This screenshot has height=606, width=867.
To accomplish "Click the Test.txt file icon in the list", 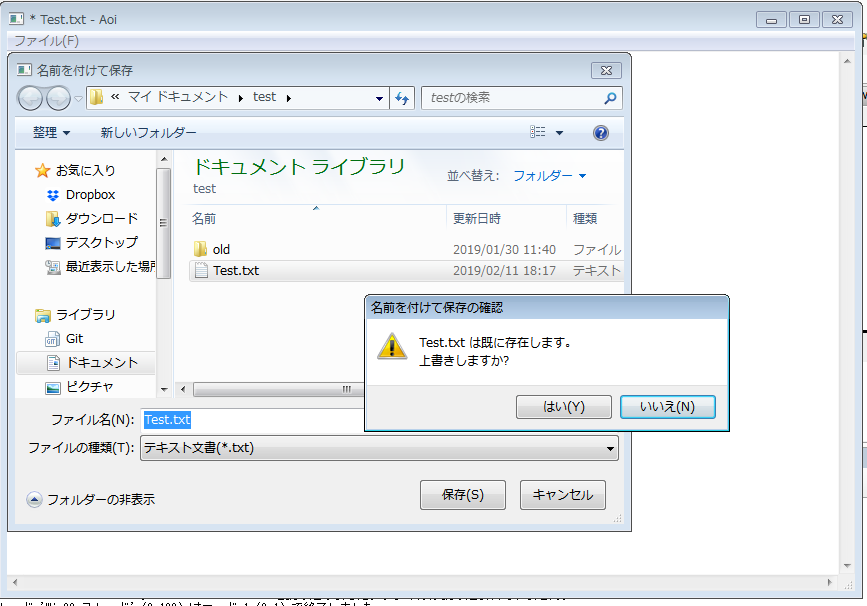I will (201, 270).
